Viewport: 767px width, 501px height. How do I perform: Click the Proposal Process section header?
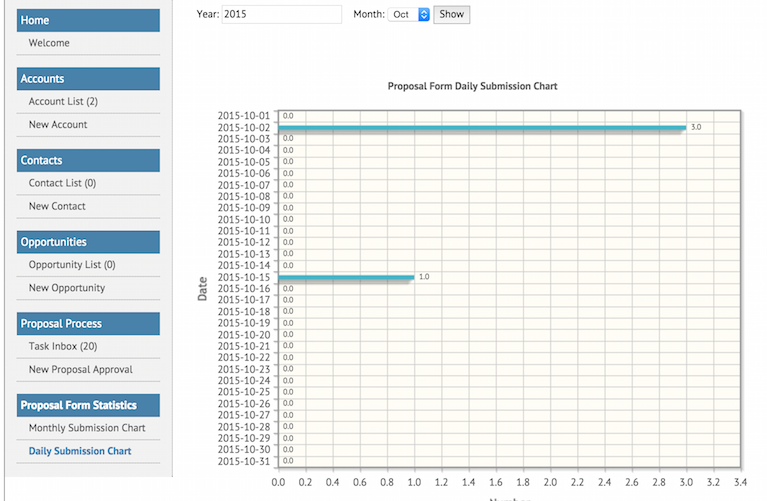88,324
